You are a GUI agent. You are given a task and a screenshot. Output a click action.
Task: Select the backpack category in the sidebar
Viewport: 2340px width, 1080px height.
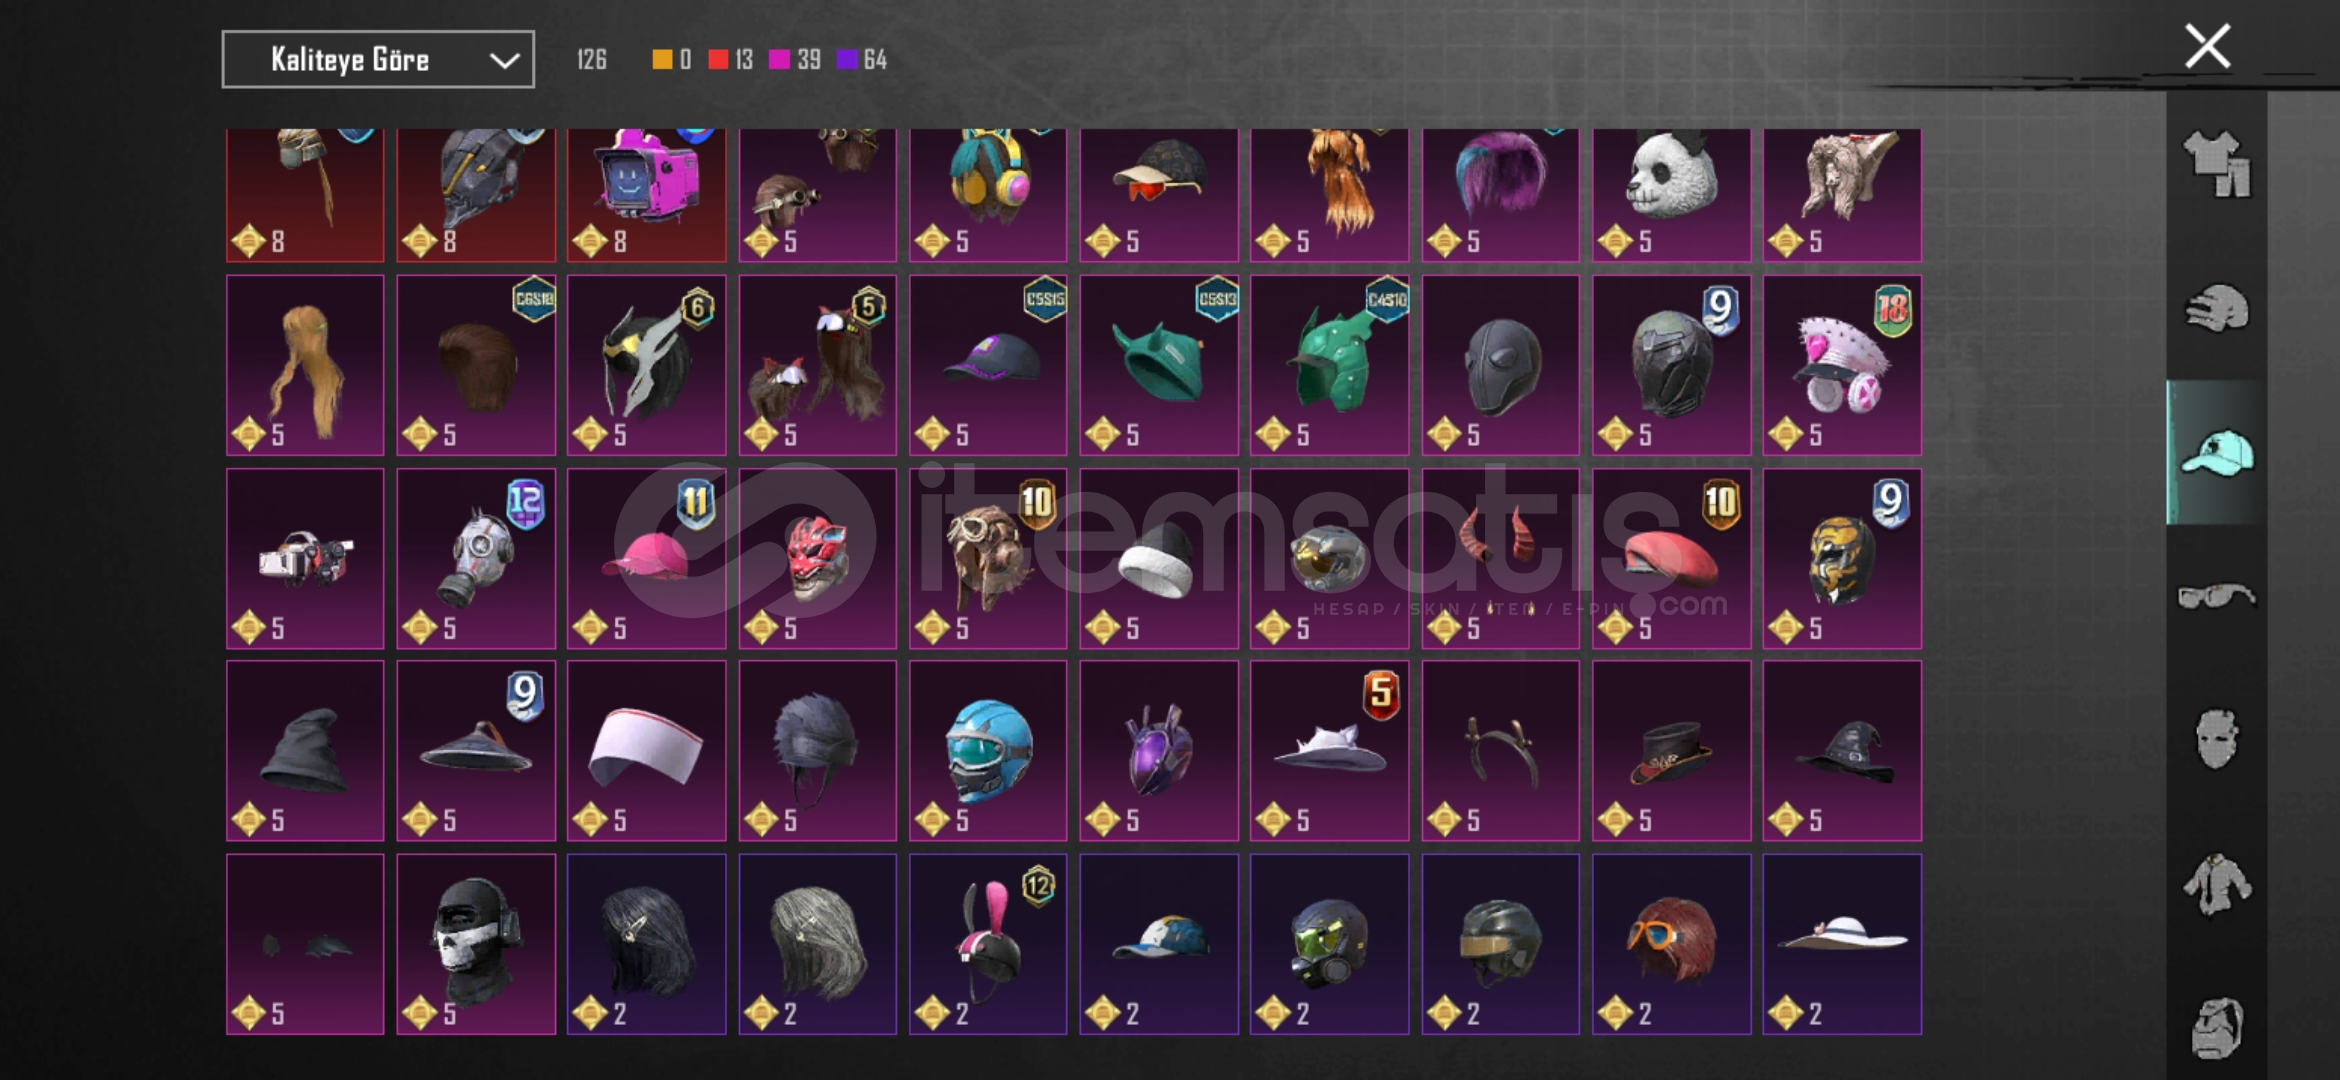click(x=2216, y=1028)
